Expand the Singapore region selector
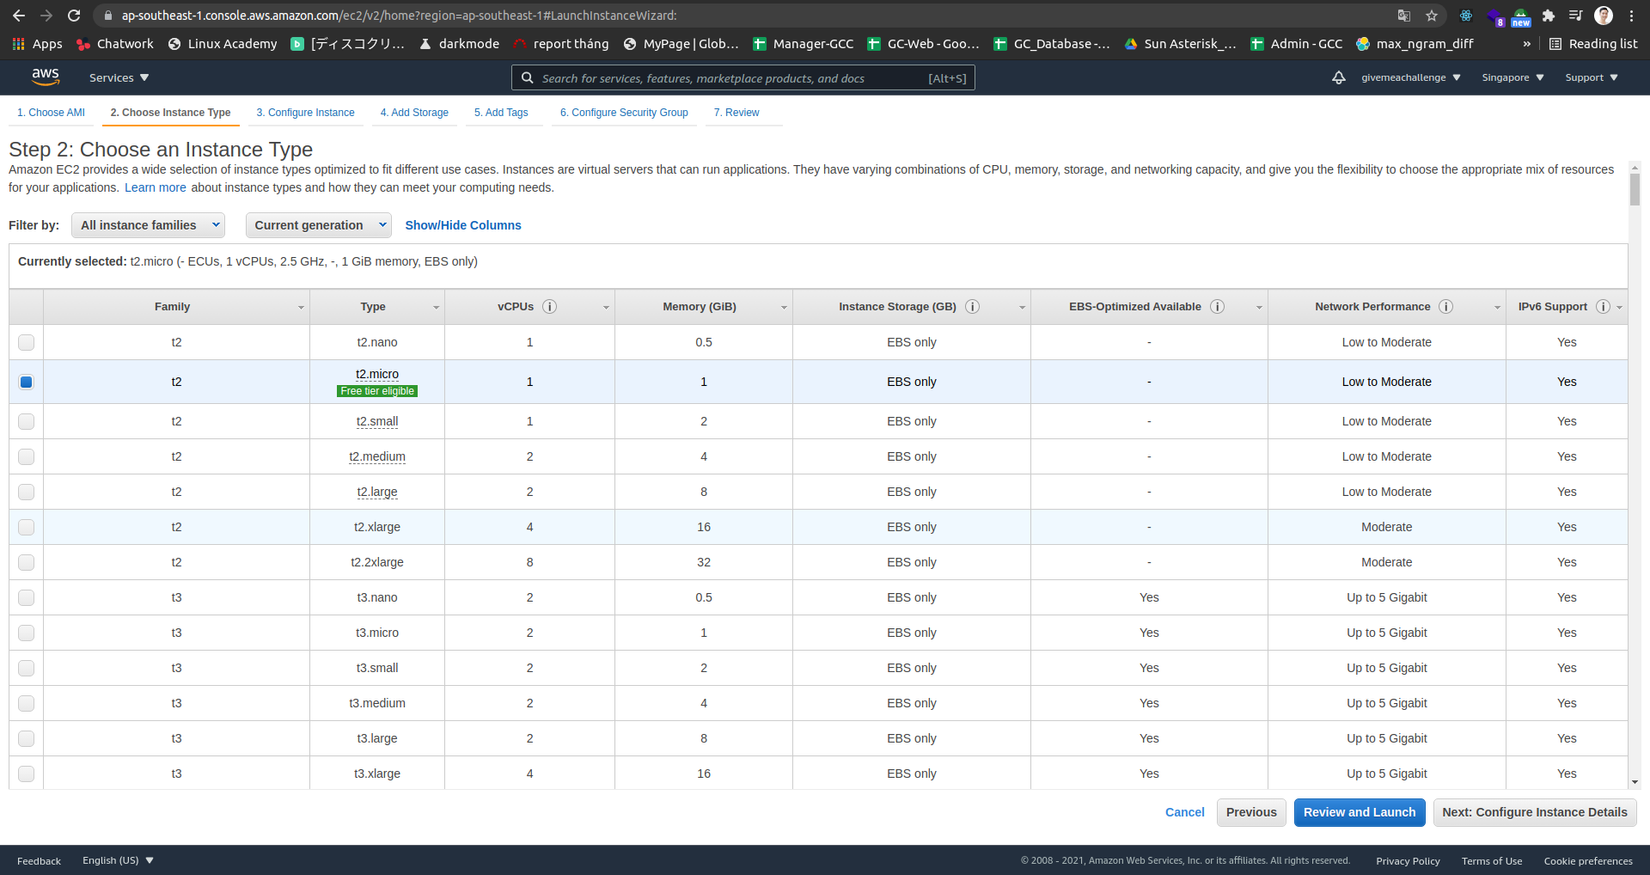The width and height of the screenshot is (1650, 875). (1512, 78)
